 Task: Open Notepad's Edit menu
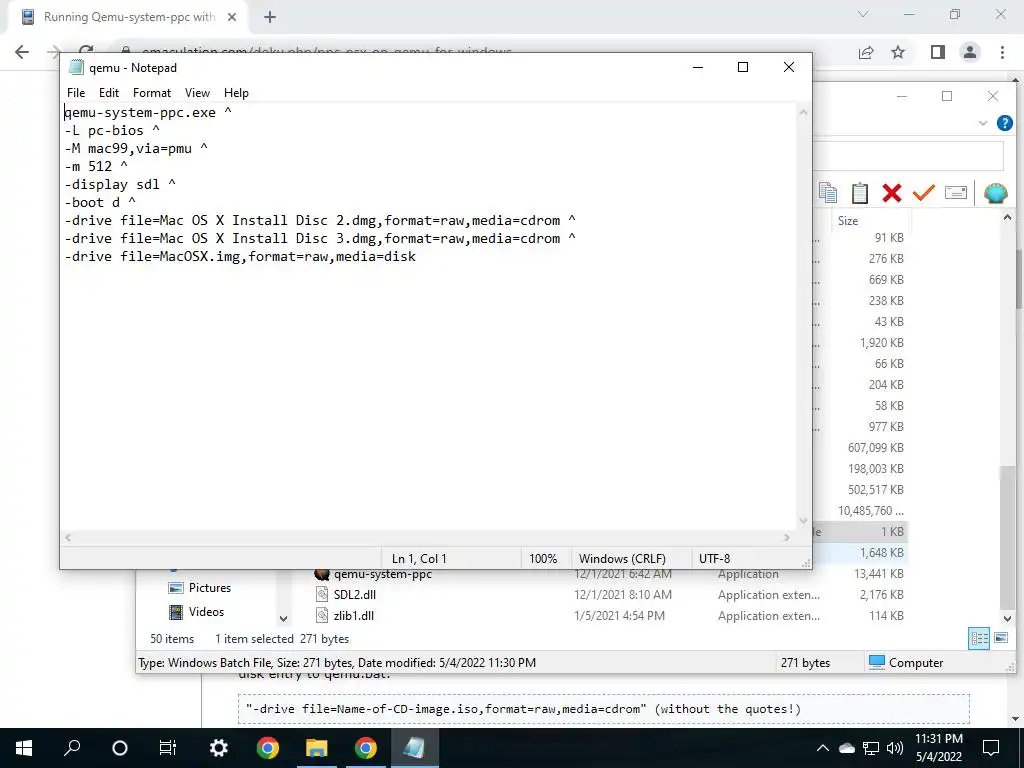click(x=108, y=93)
